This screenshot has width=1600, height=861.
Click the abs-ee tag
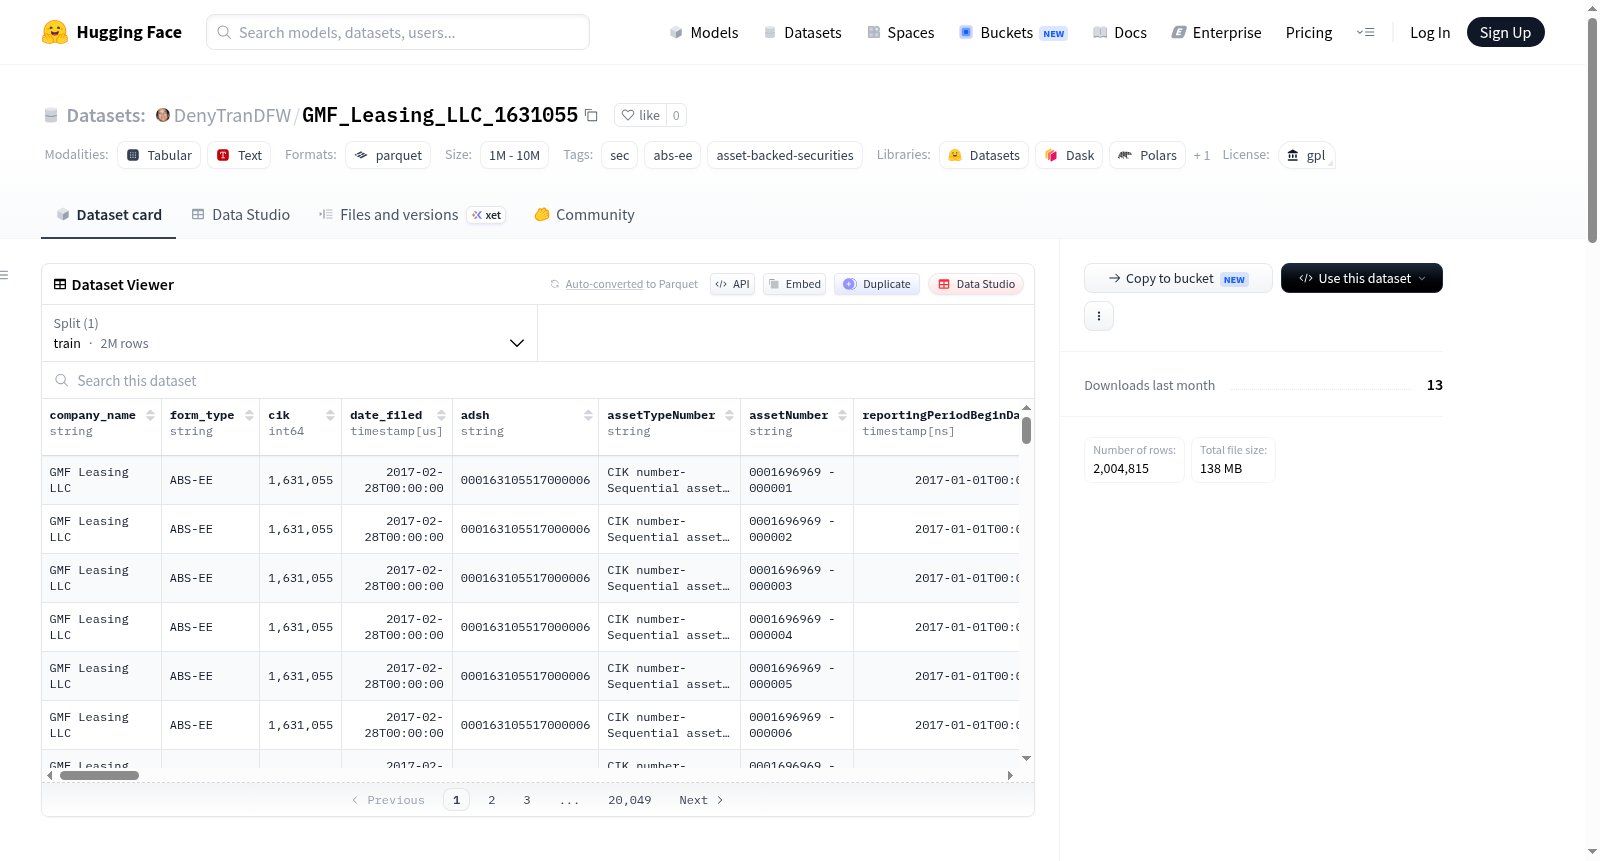(x=673, y=155)
